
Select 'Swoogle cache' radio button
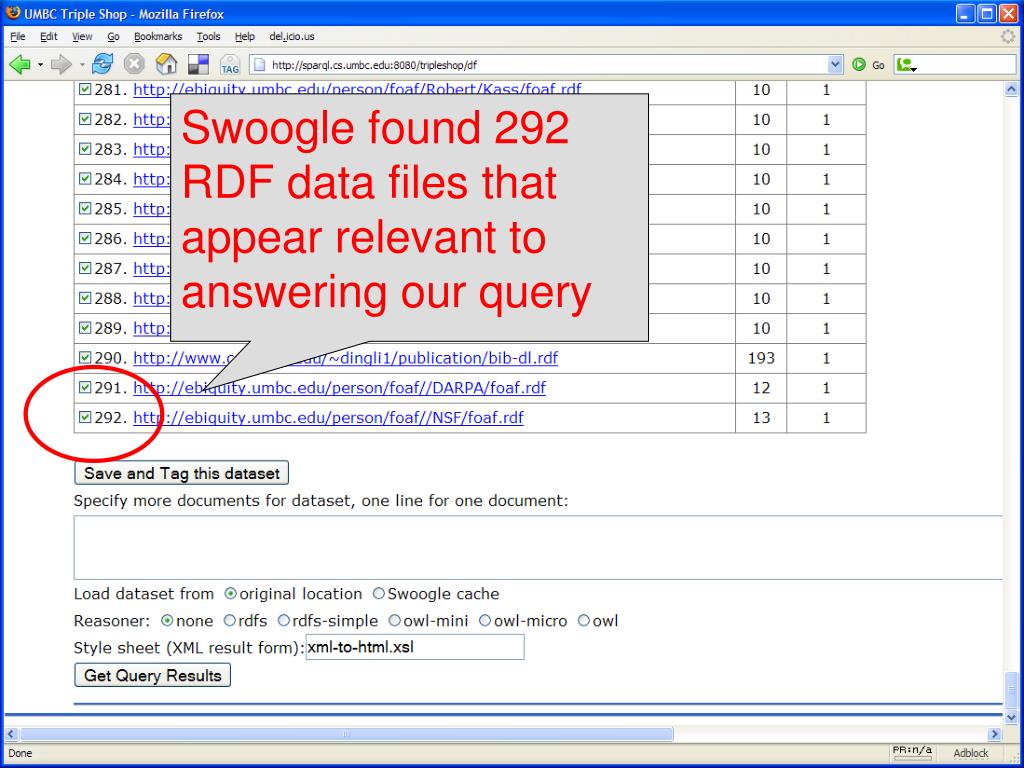(379, 594)
